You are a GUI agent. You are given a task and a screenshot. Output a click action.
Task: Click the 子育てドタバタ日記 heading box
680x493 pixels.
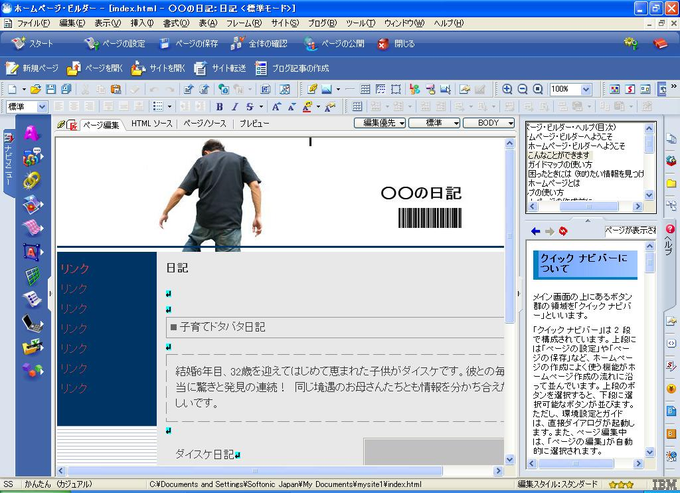point(335,327)
